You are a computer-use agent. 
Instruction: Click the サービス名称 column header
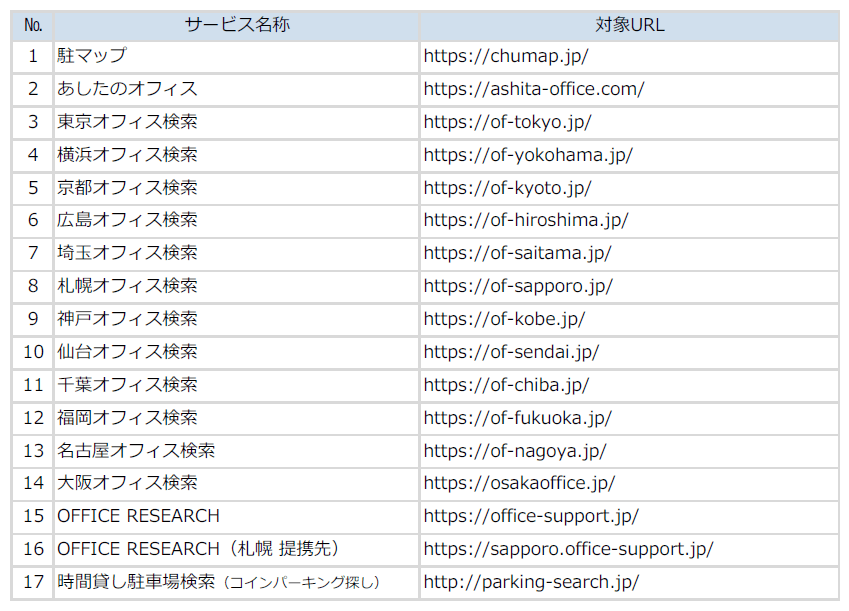pos(237,25)
